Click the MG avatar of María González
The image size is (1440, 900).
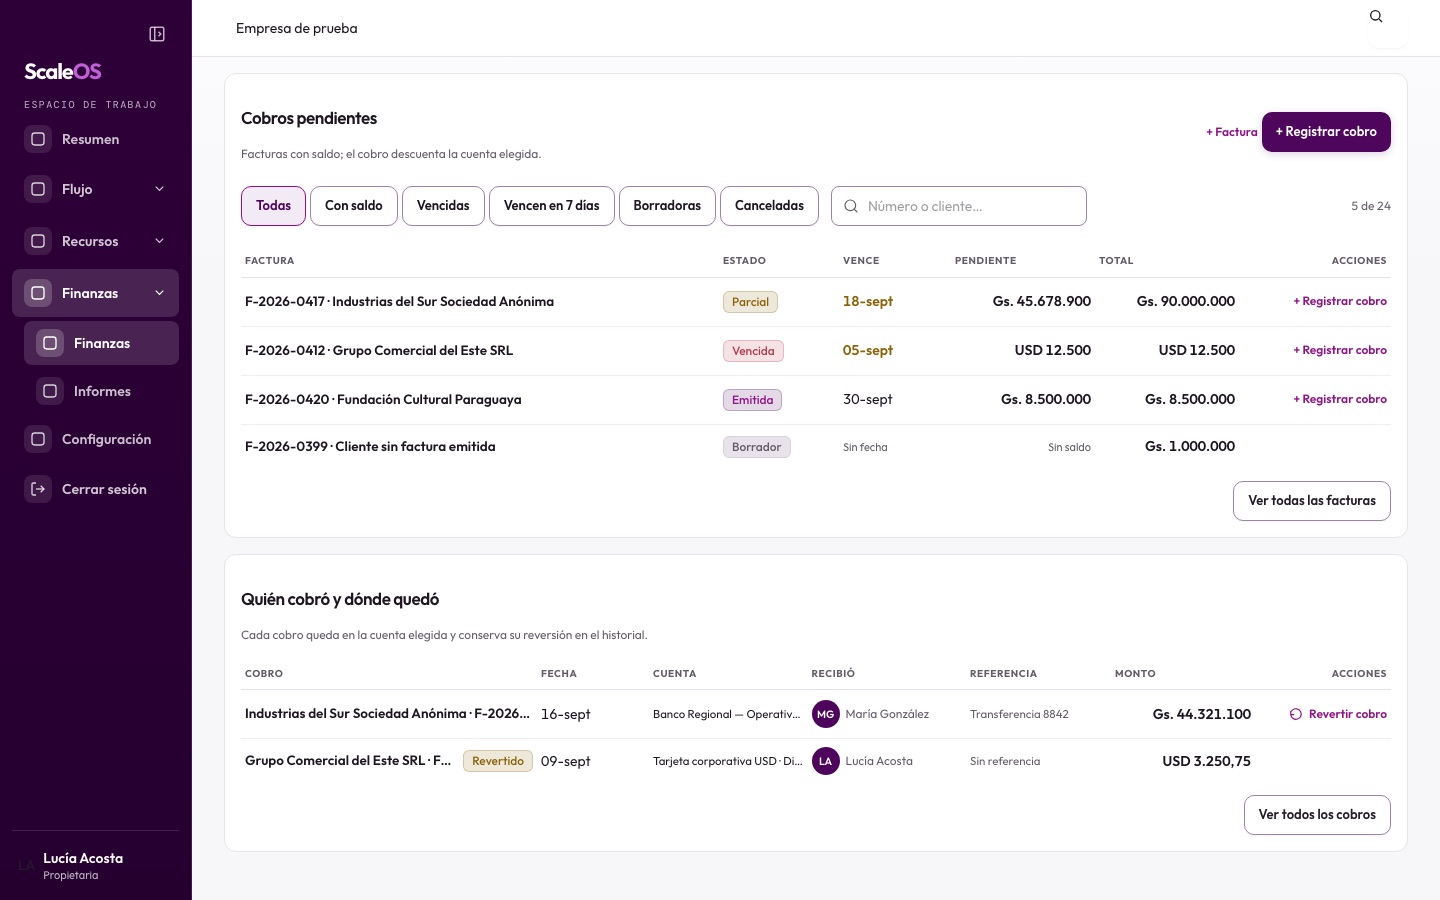[x=825, y=714]
